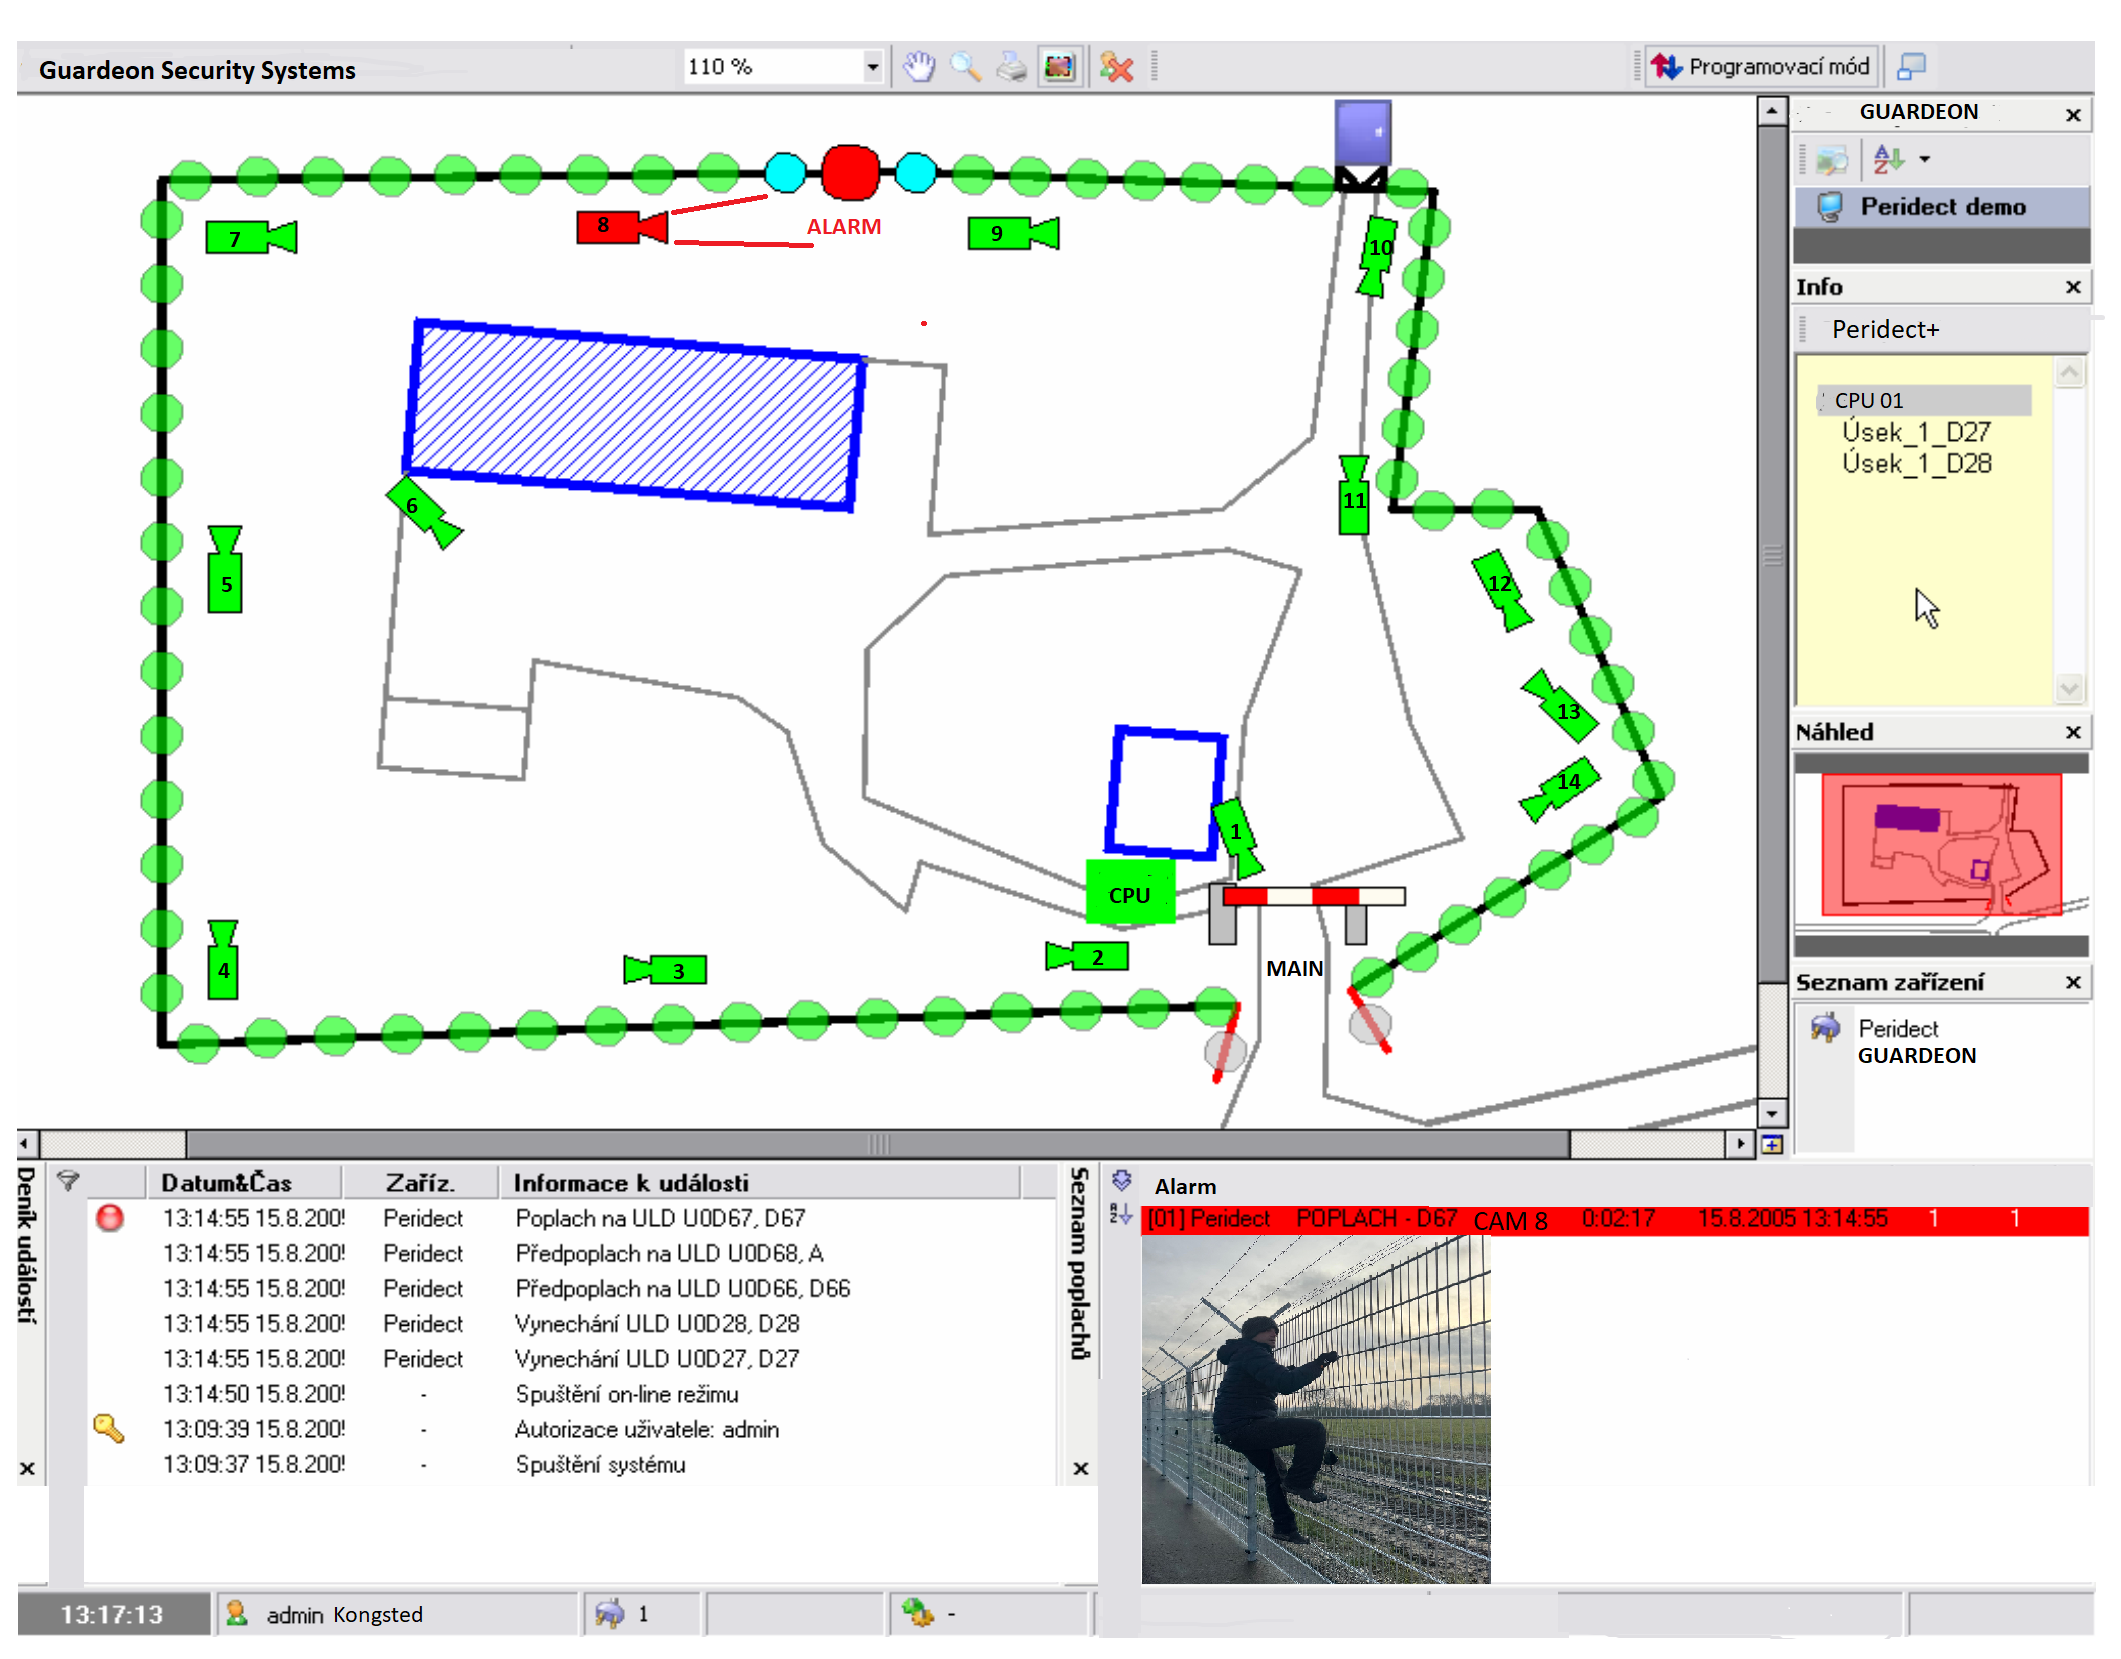Click the windows layout icon
Image resolution: width=2121 pixels, height=1659 pixels.
pyautogui.click(x=1911, y=67)
